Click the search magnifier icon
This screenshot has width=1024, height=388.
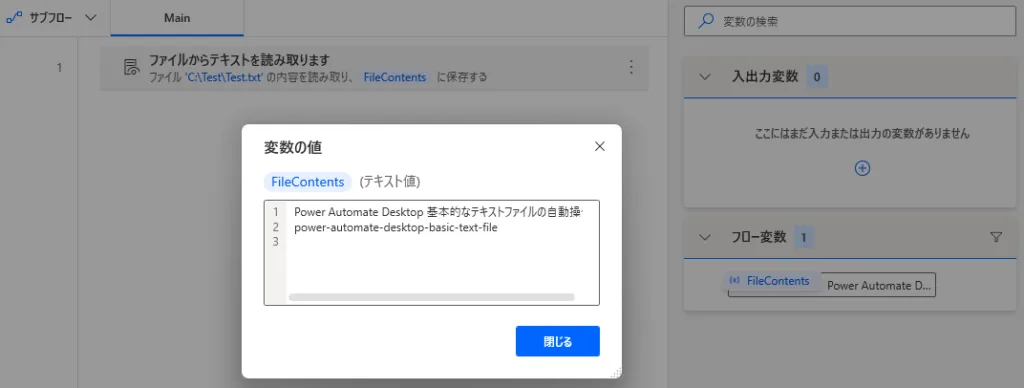pos(705,22)
